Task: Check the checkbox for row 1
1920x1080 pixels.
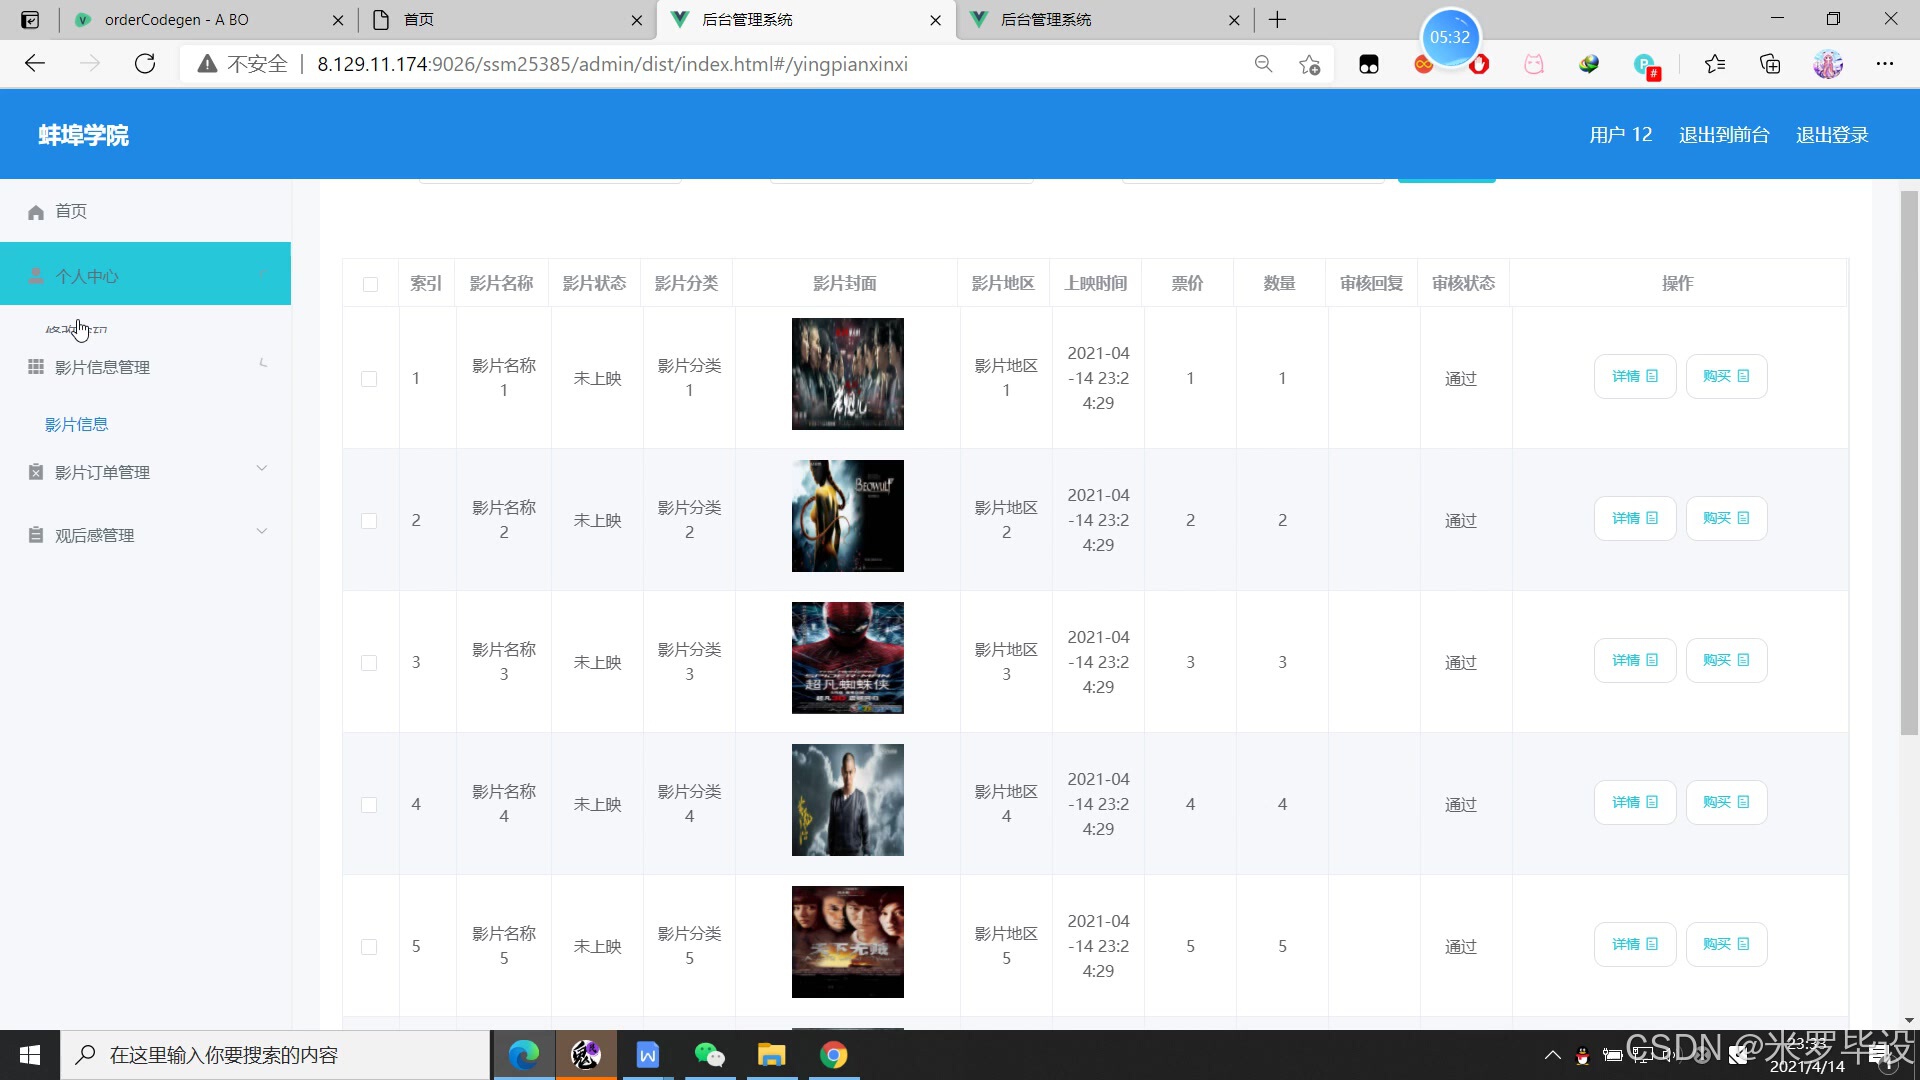Action: point(369,379)
